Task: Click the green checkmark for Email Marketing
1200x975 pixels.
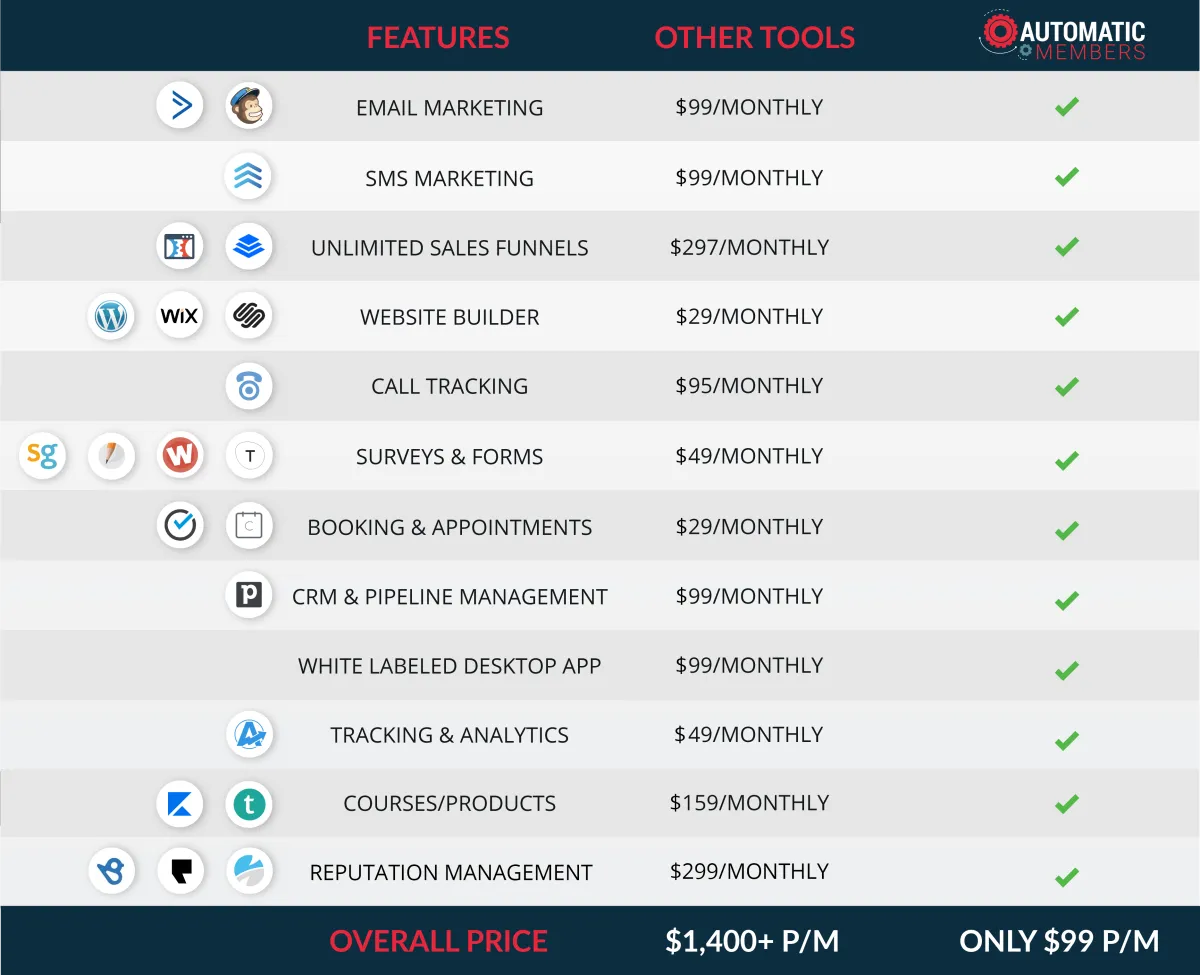Action: [x=1067, y=106]
